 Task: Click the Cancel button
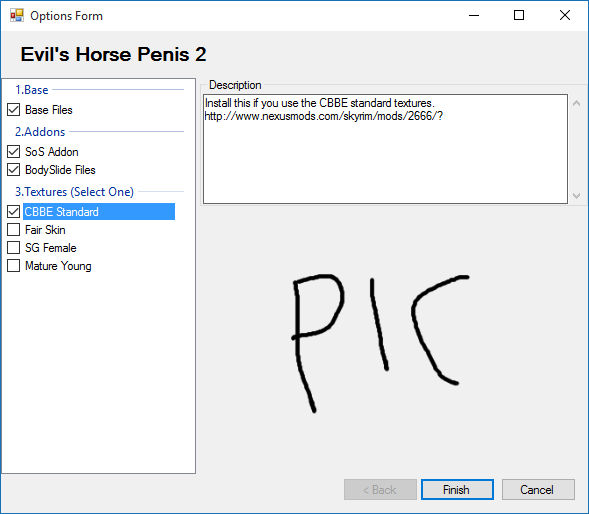tap(538, 490)
